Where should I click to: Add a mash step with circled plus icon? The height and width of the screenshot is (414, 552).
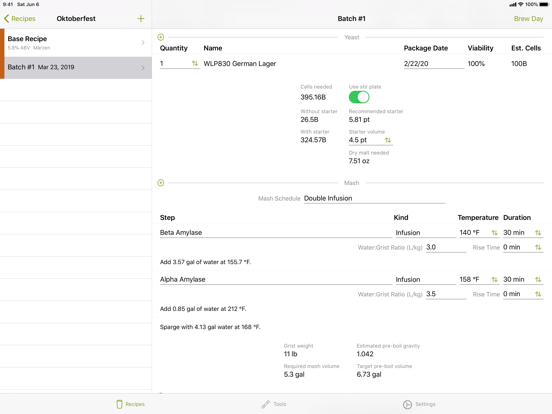click(161, 183)
